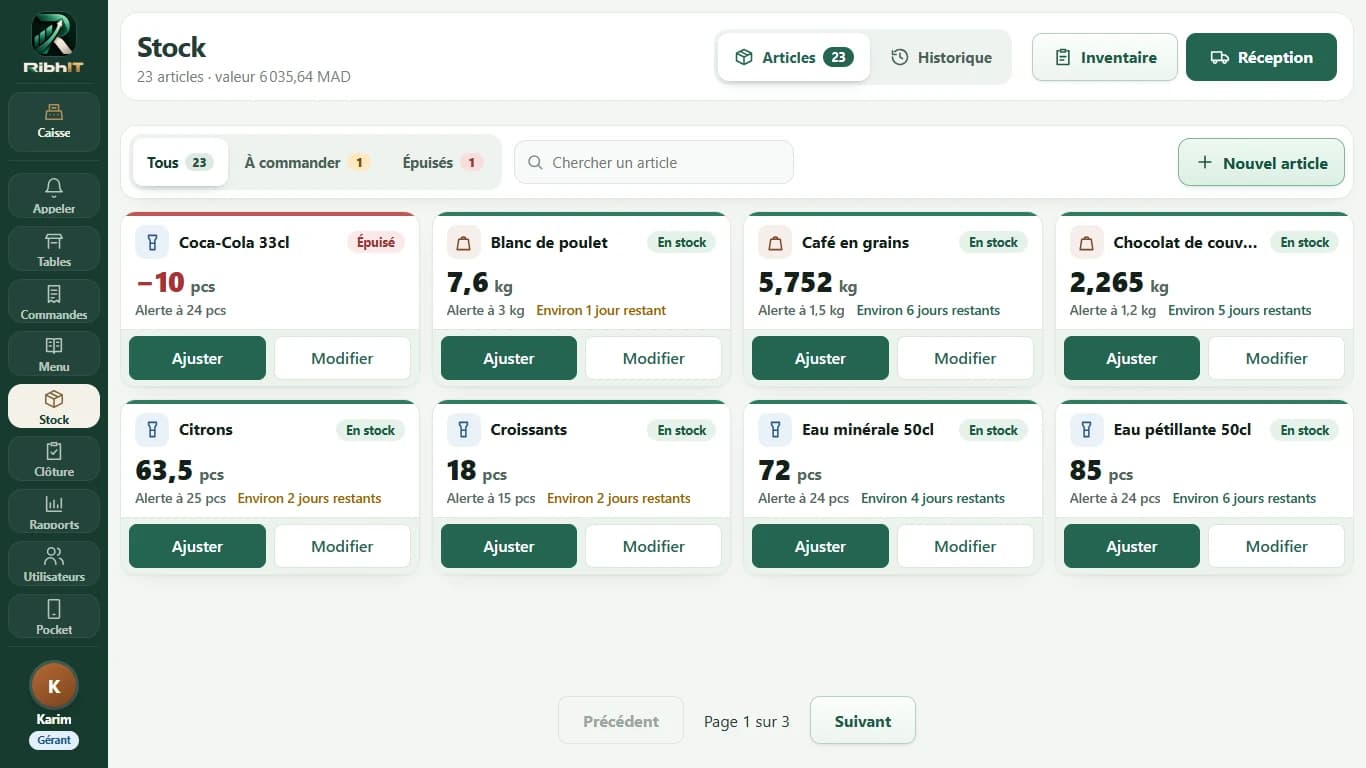Click Ajuster for Coca-Cola 33cl

click(x=197, y=358)
